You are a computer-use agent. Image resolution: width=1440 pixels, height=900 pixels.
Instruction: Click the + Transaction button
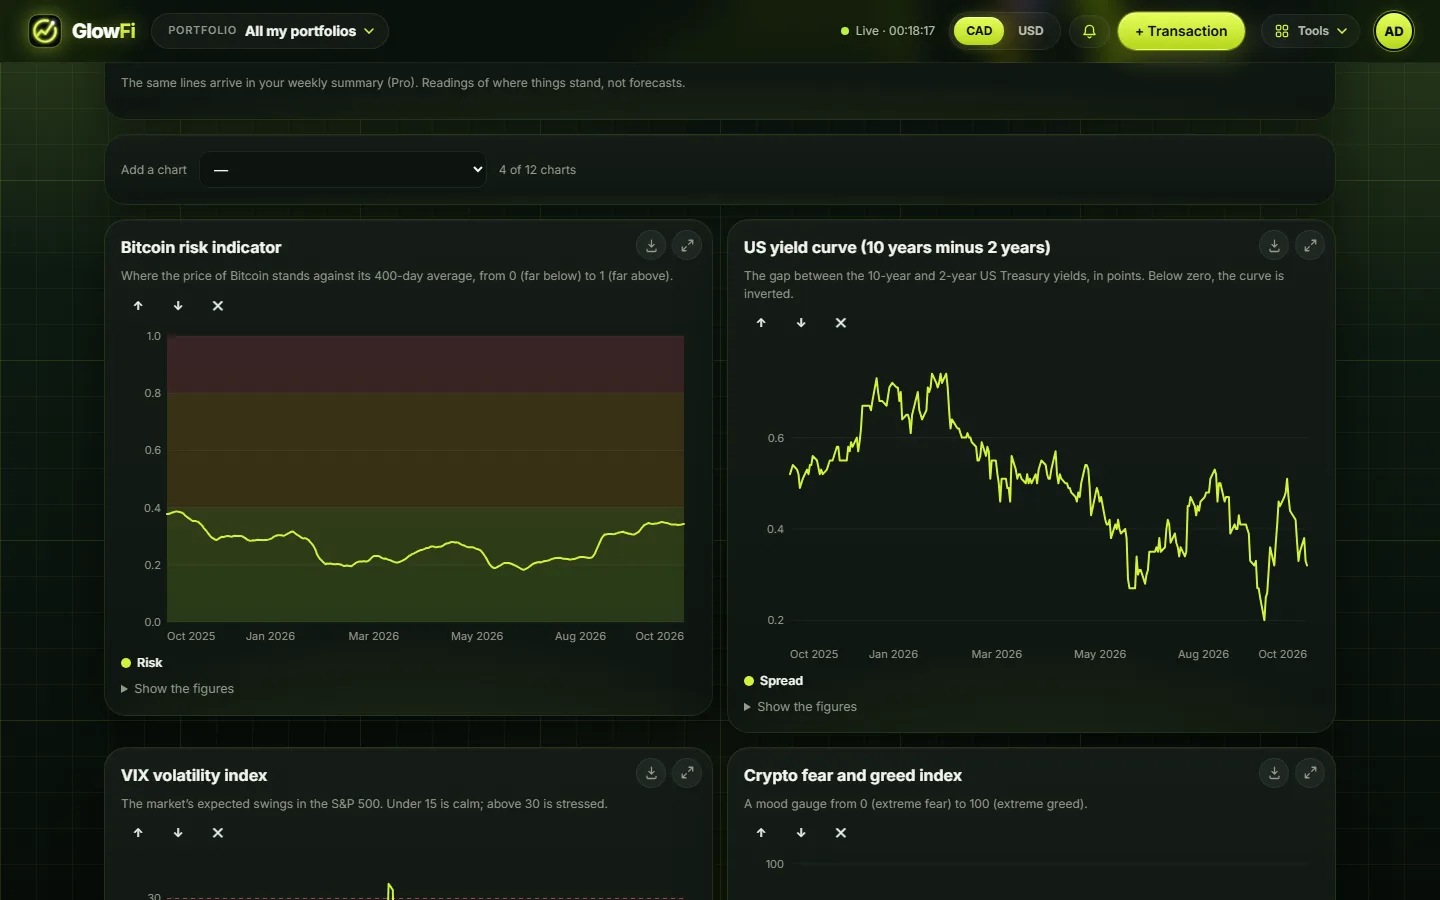tap(1181, 31)
